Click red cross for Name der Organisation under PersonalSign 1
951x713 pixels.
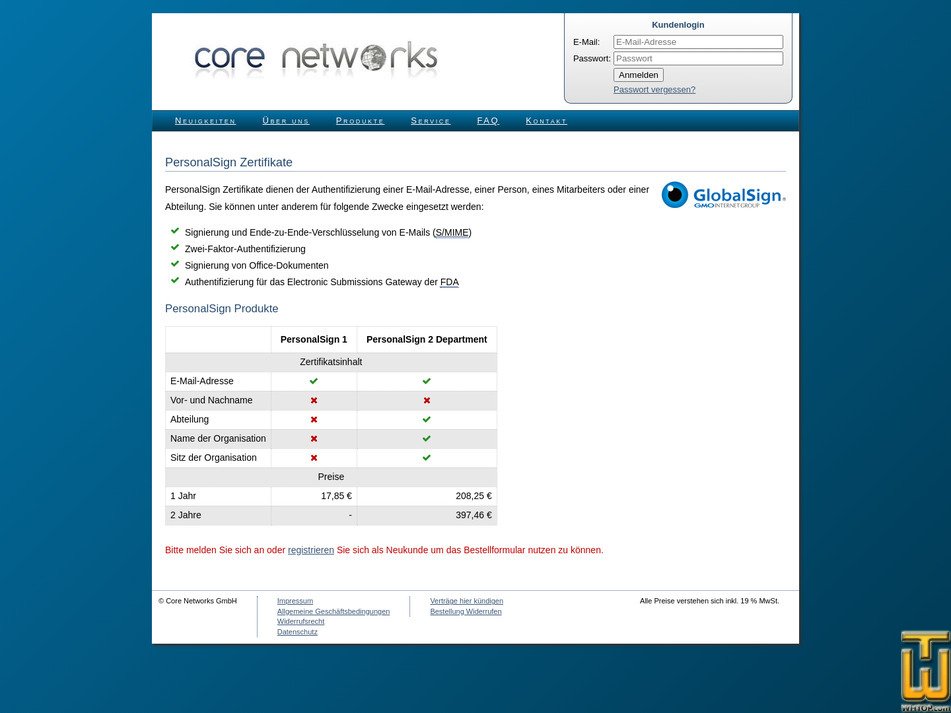point(314,438)
